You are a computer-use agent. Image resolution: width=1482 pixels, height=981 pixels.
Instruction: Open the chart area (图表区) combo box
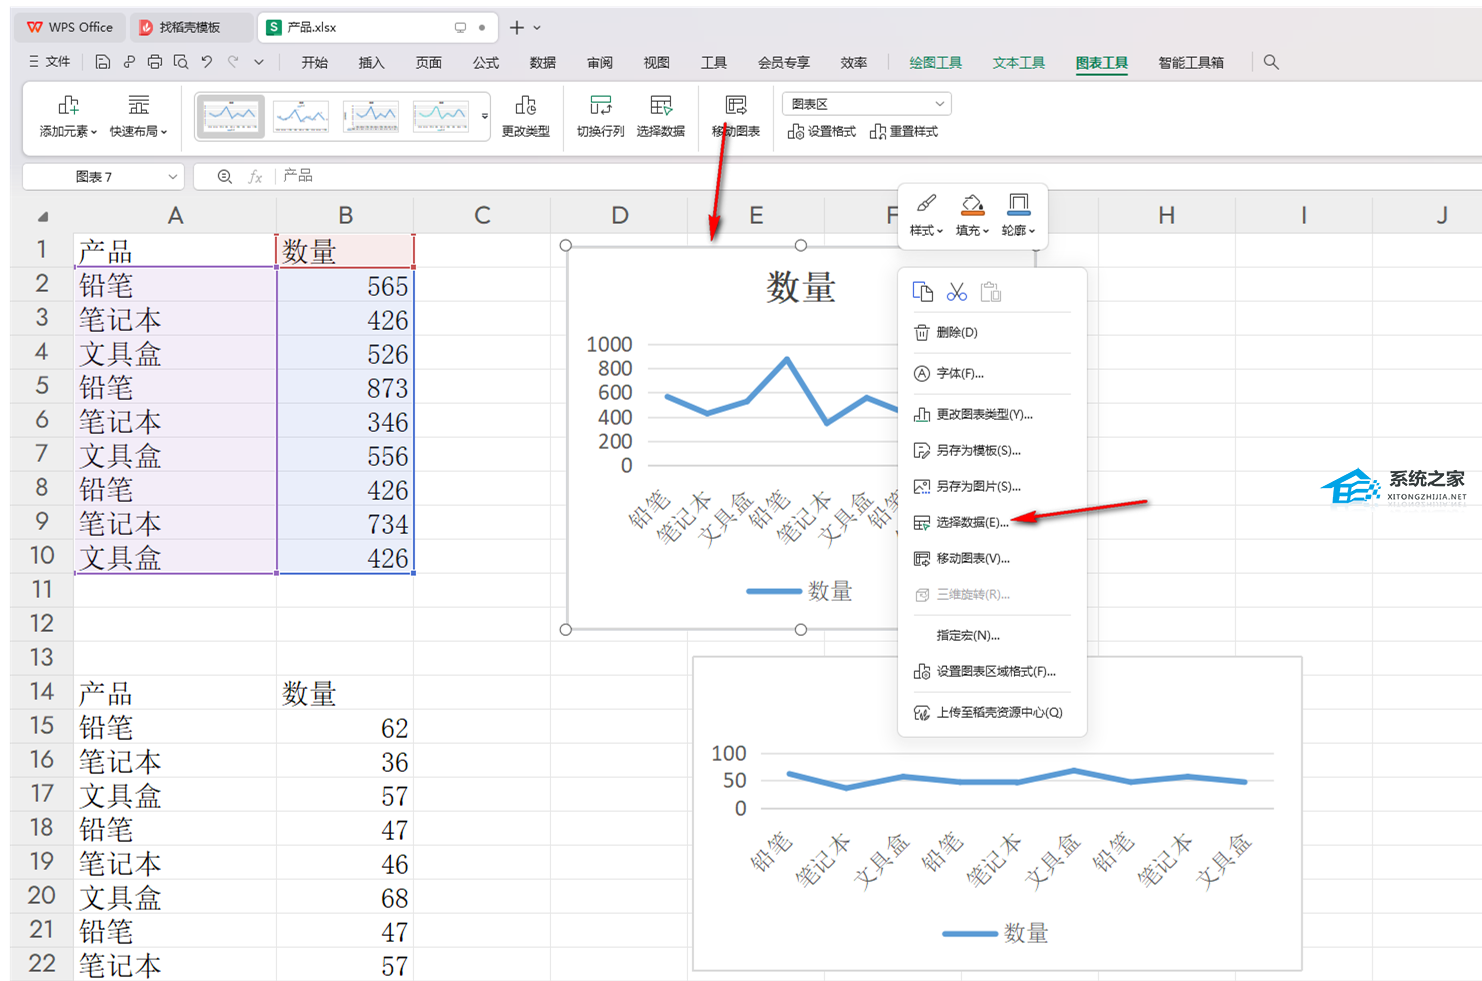(866, 104)
